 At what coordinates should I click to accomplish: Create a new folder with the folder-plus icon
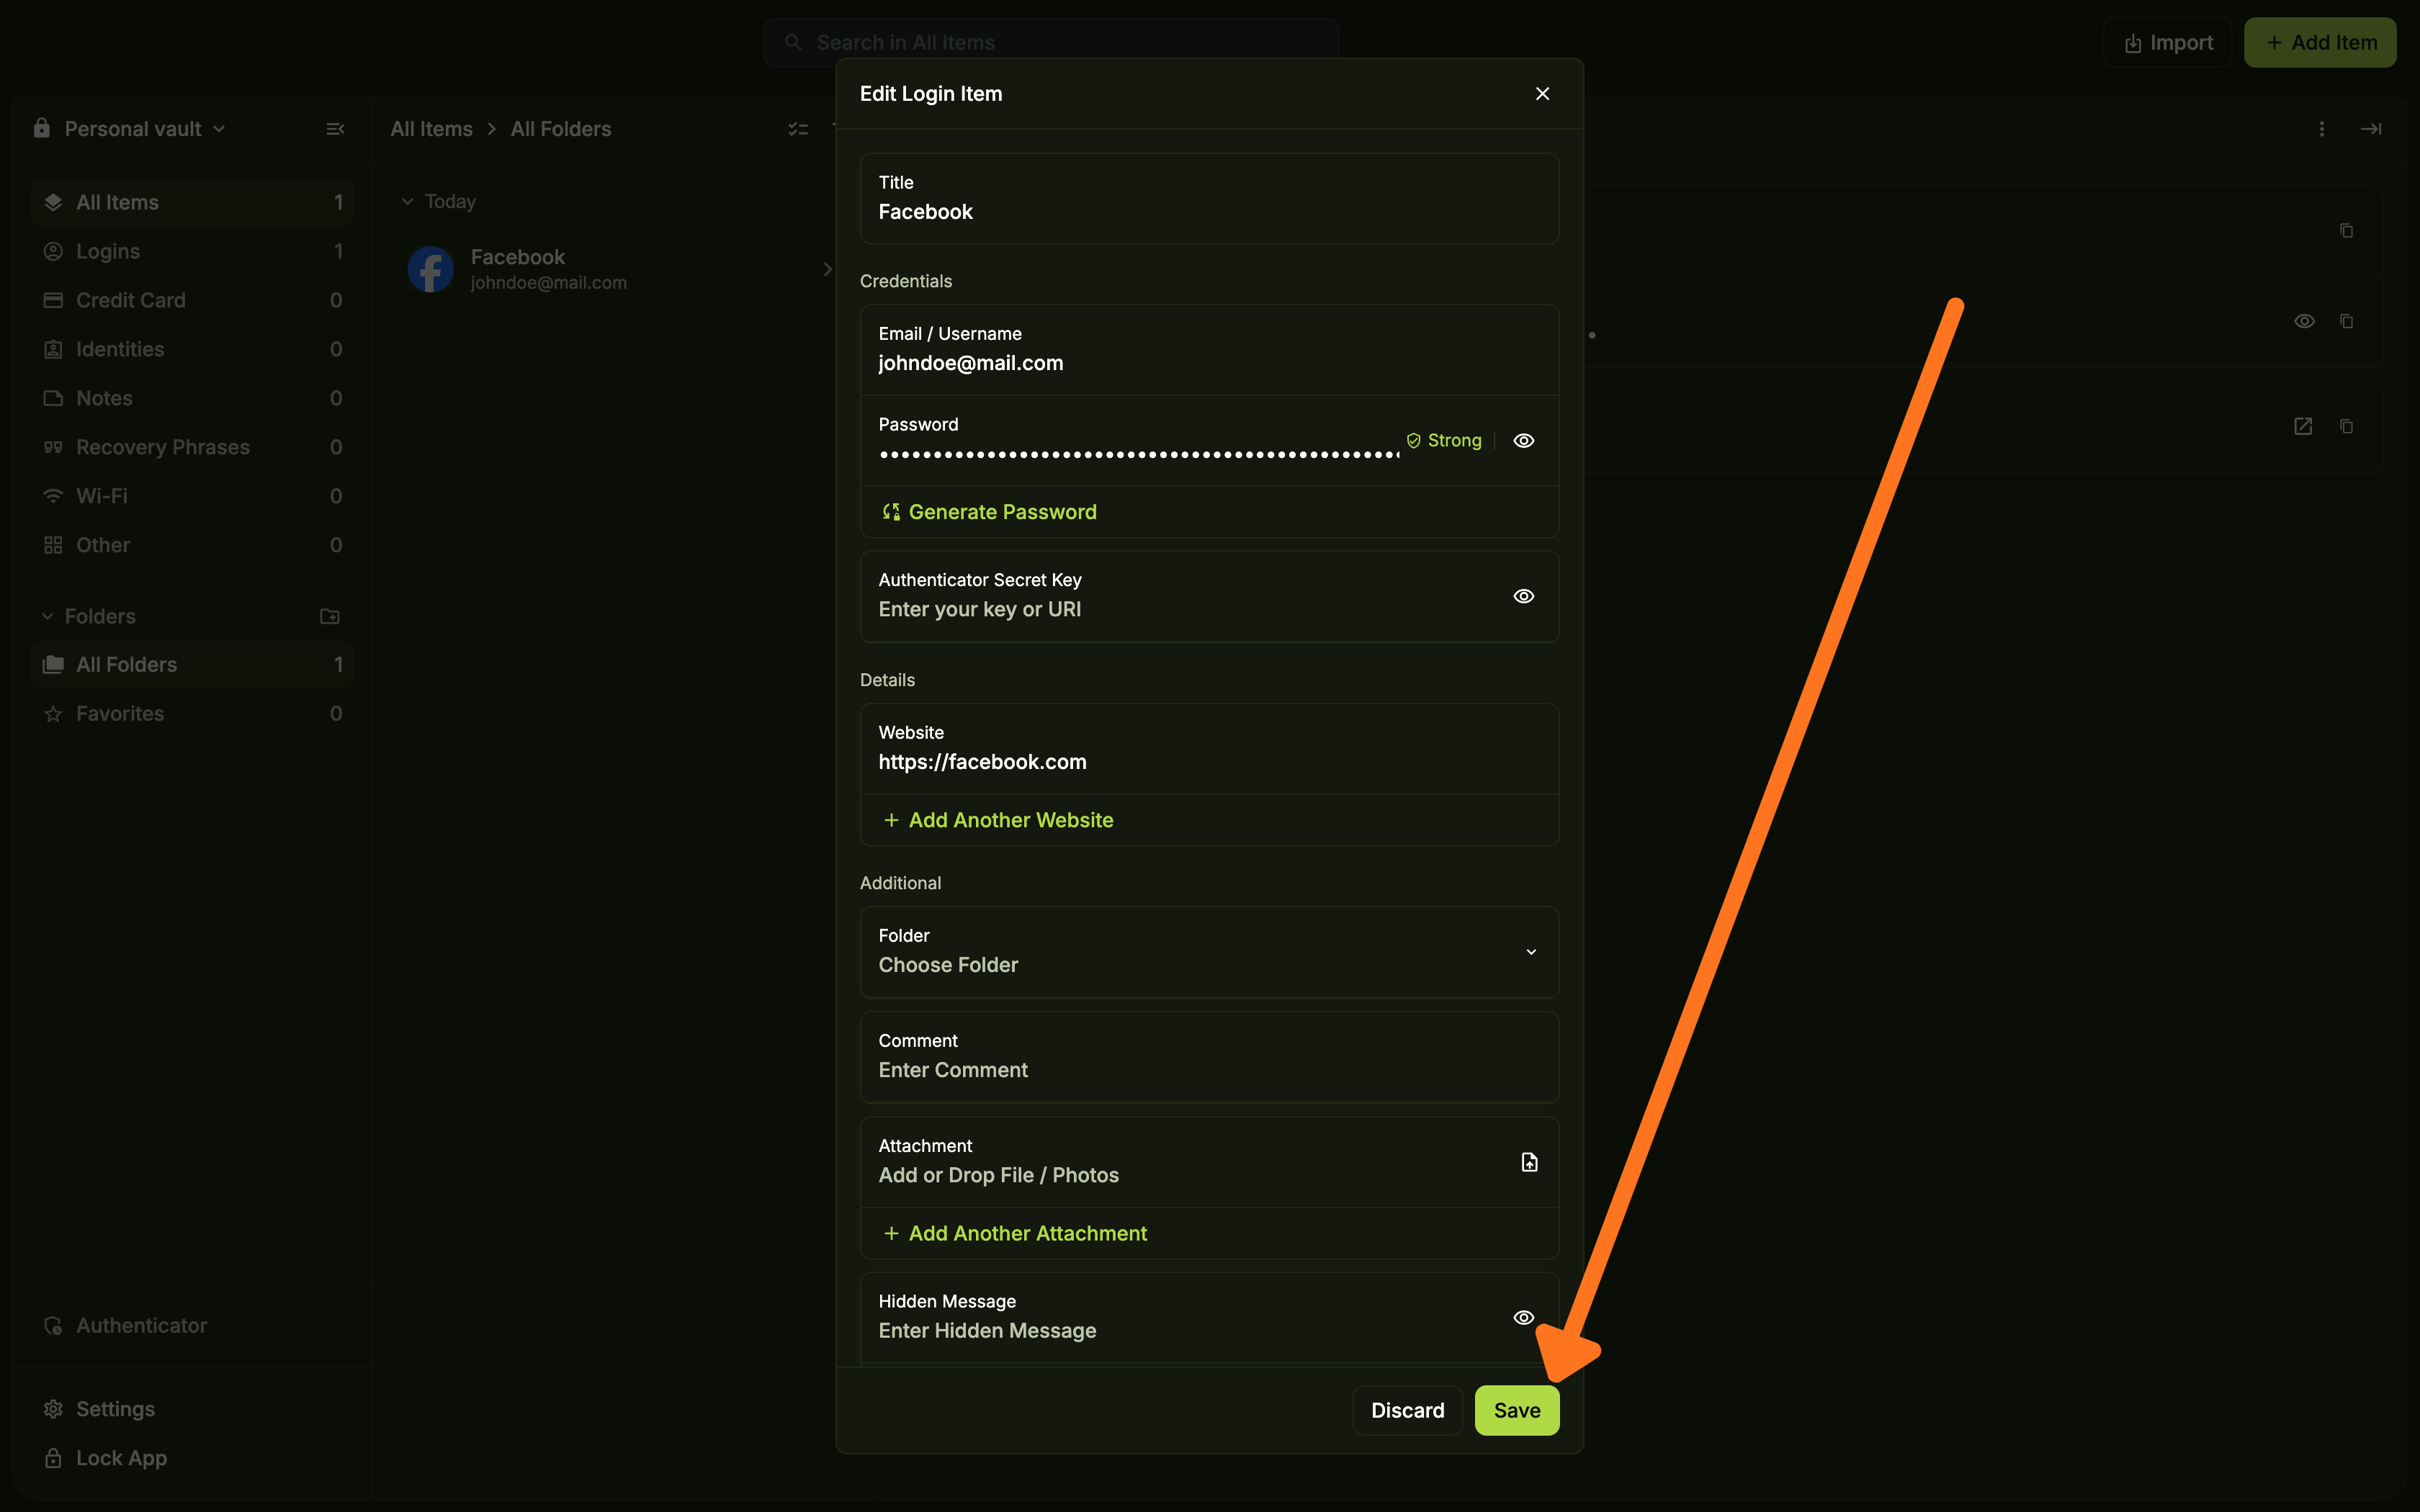[329, 616]
